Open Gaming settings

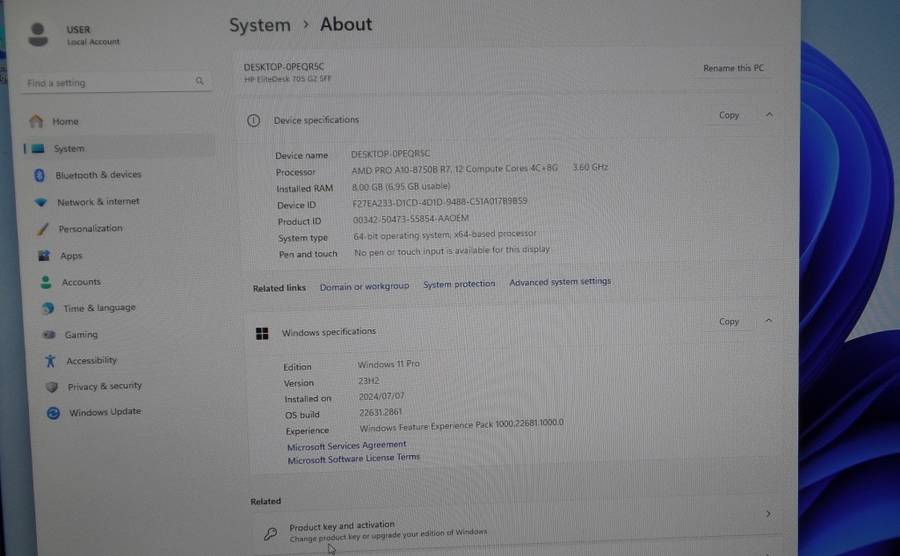[81, 335]
